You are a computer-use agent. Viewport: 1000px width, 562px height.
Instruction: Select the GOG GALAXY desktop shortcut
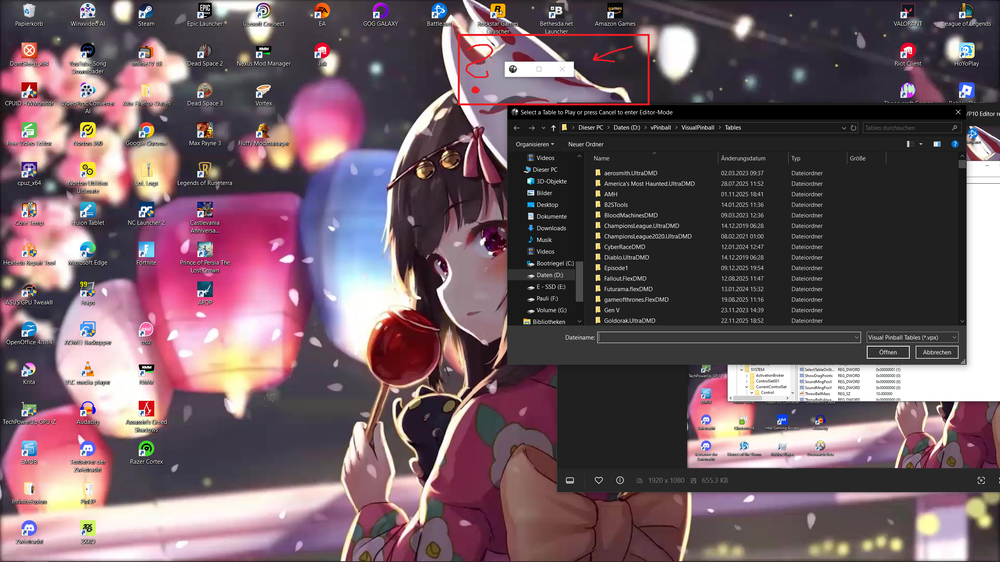[x=380, y=15]
